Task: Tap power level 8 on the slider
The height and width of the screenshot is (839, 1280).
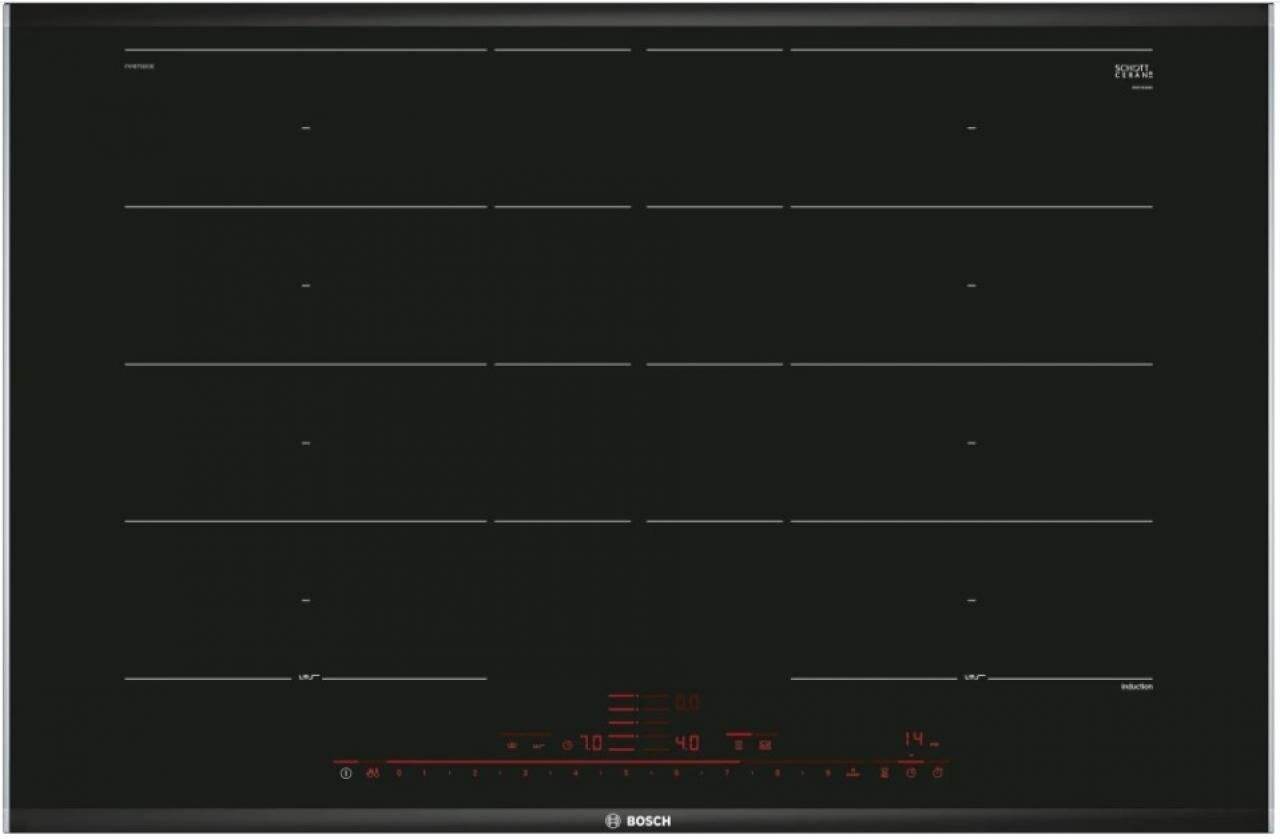Action: pyautogui.click(x=777, y=773)
